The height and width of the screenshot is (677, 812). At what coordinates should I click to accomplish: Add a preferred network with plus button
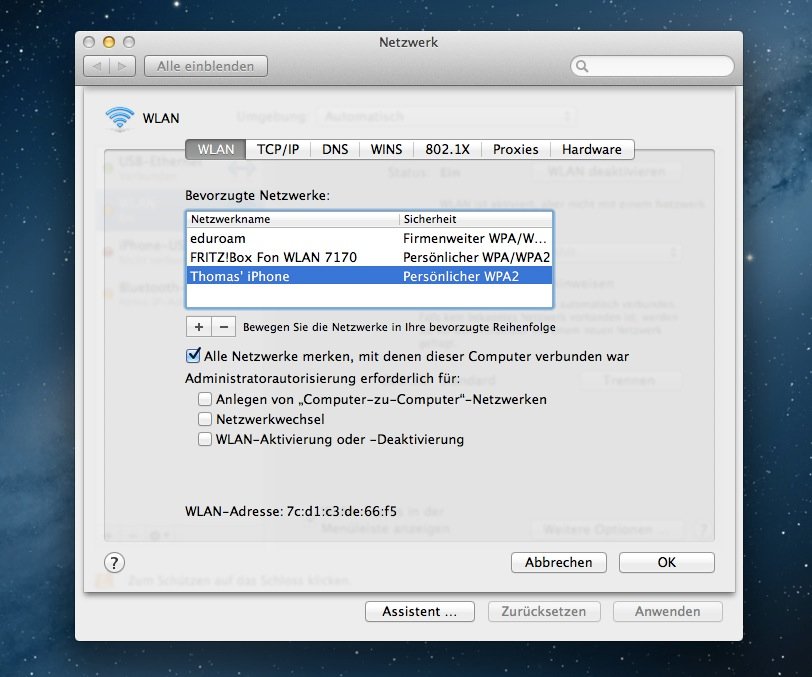pyautogui.click(x=198, y=327)
